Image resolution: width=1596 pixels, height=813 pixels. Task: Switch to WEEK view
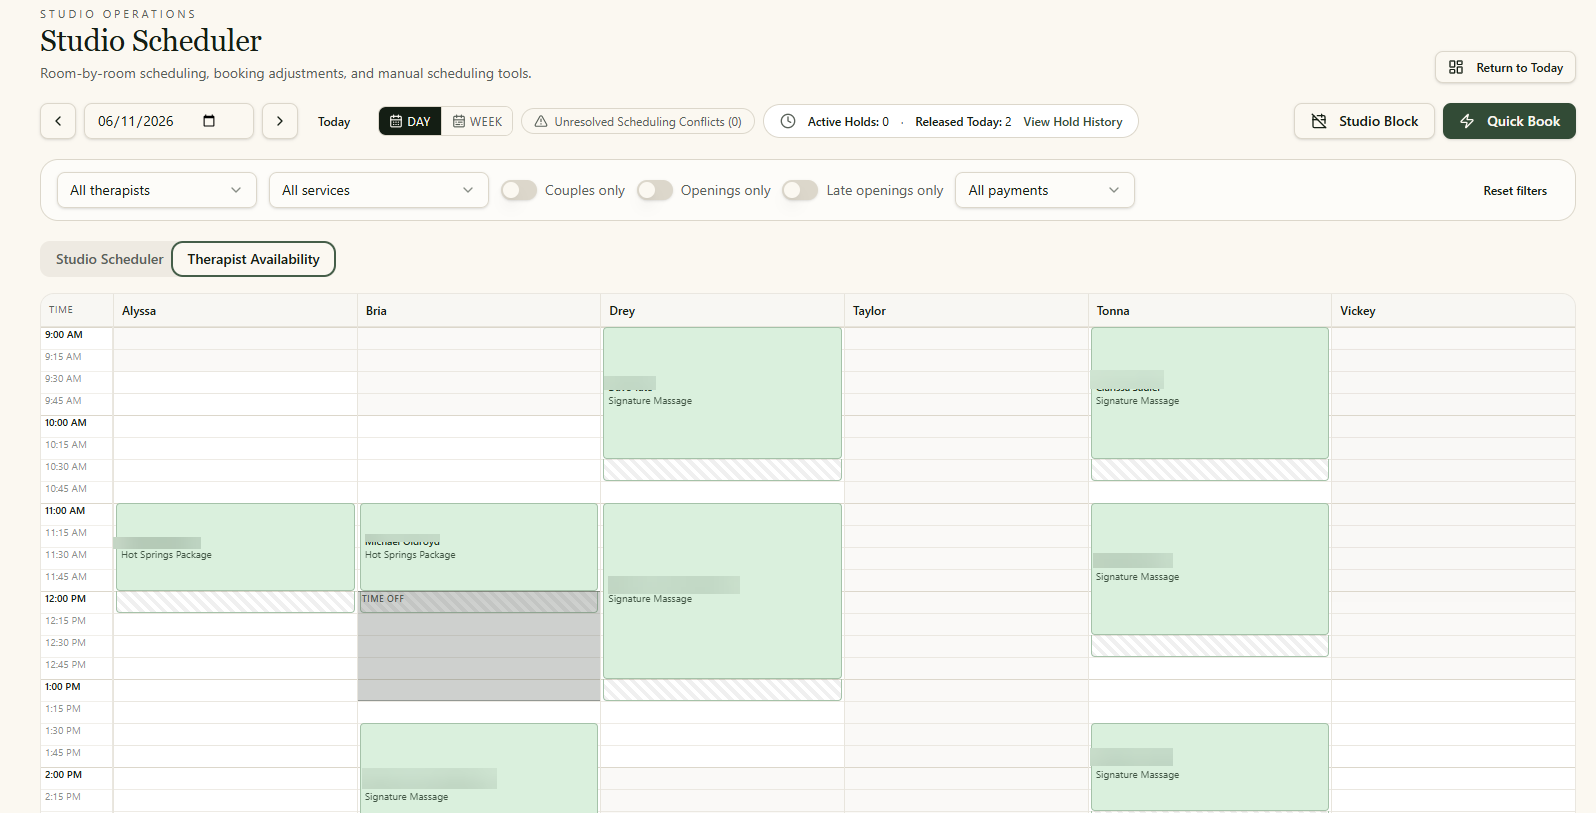click(x=477, y=121)
